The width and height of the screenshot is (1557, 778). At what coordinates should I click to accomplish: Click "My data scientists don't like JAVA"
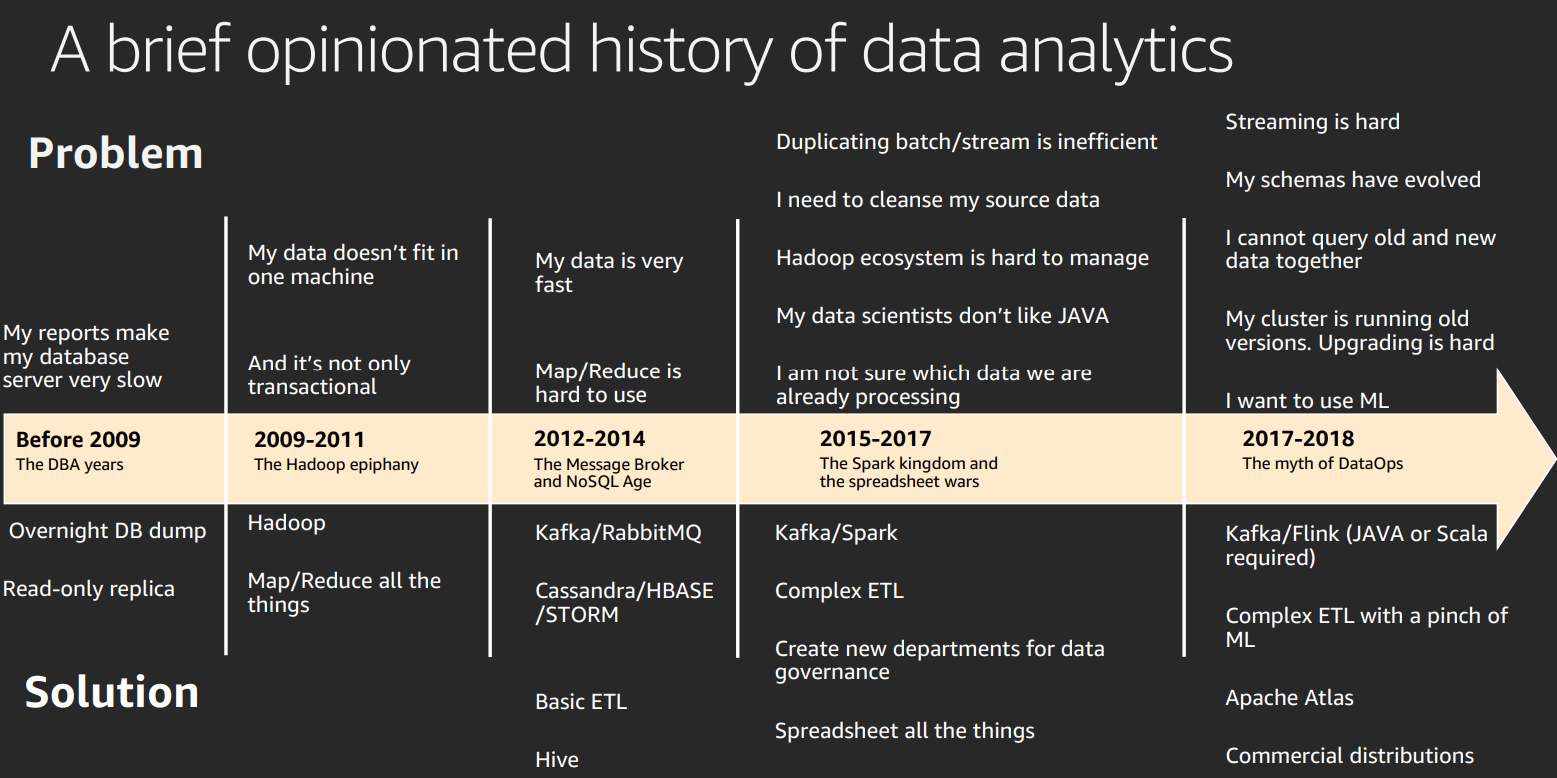tap(942, 316)
